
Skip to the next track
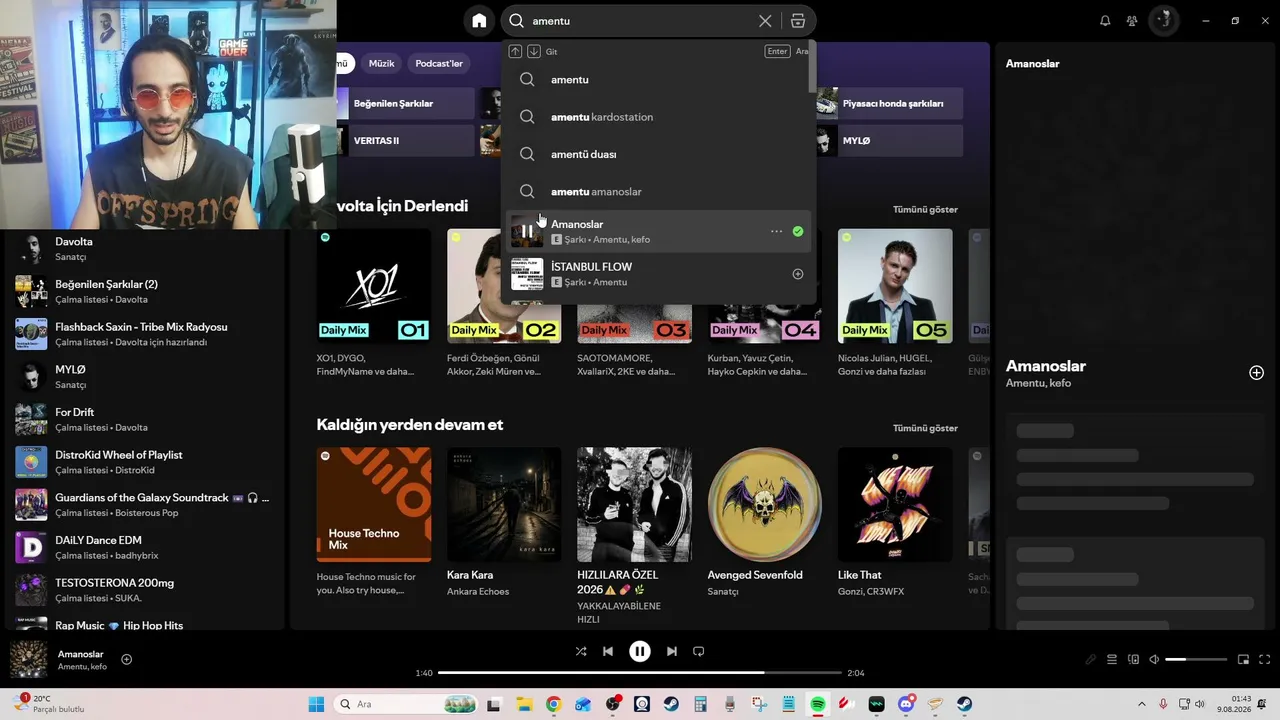click(x=672, y=651)
